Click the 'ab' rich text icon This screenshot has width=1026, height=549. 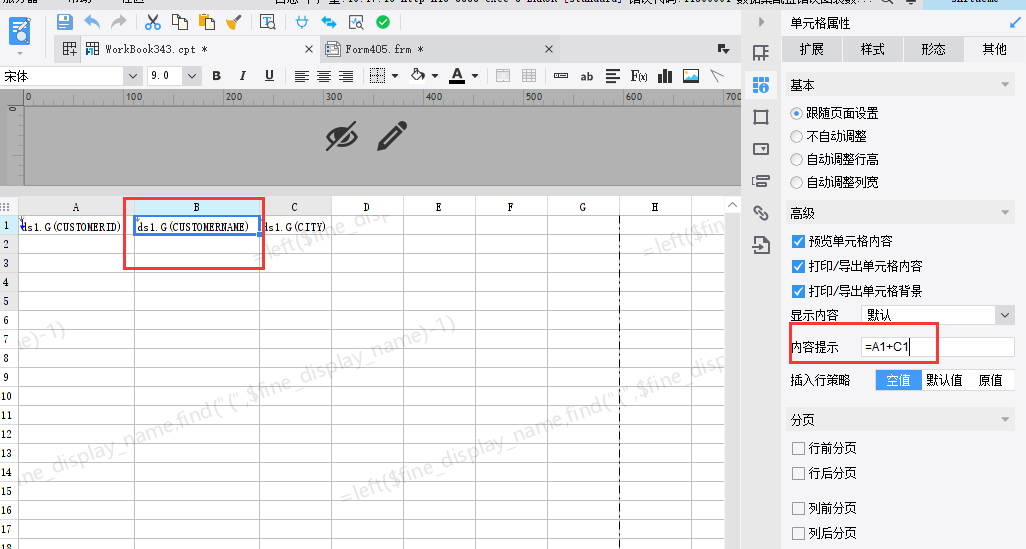(x=587, y=77)
